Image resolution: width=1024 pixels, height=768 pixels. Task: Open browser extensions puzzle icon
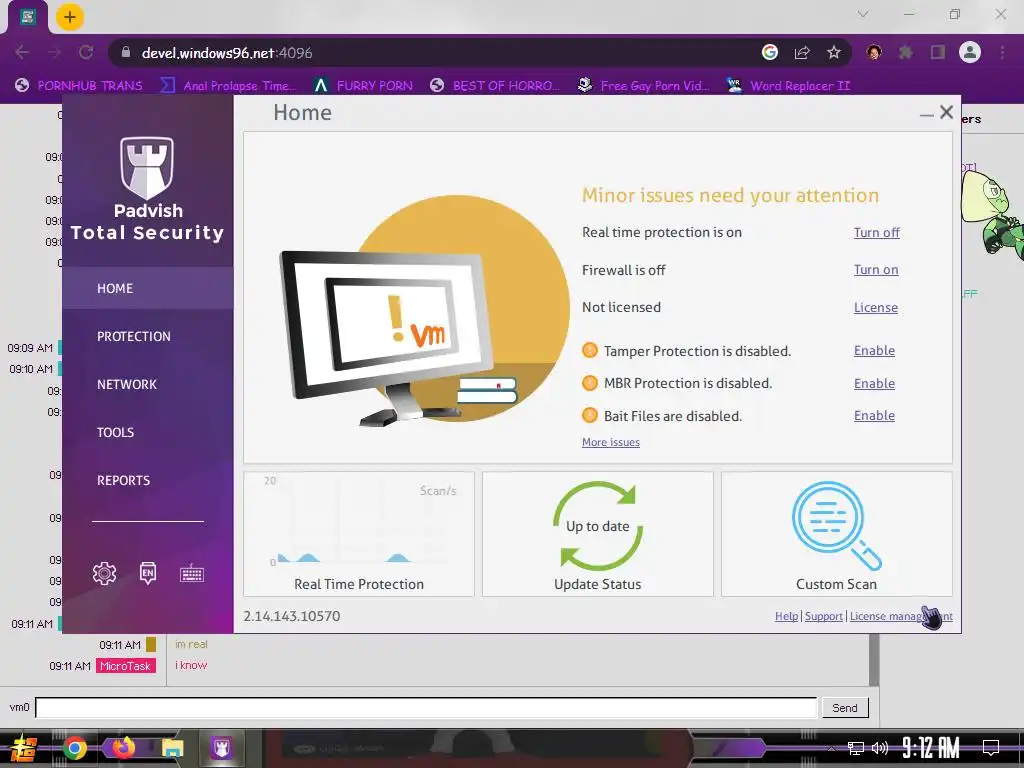point(906,52)
